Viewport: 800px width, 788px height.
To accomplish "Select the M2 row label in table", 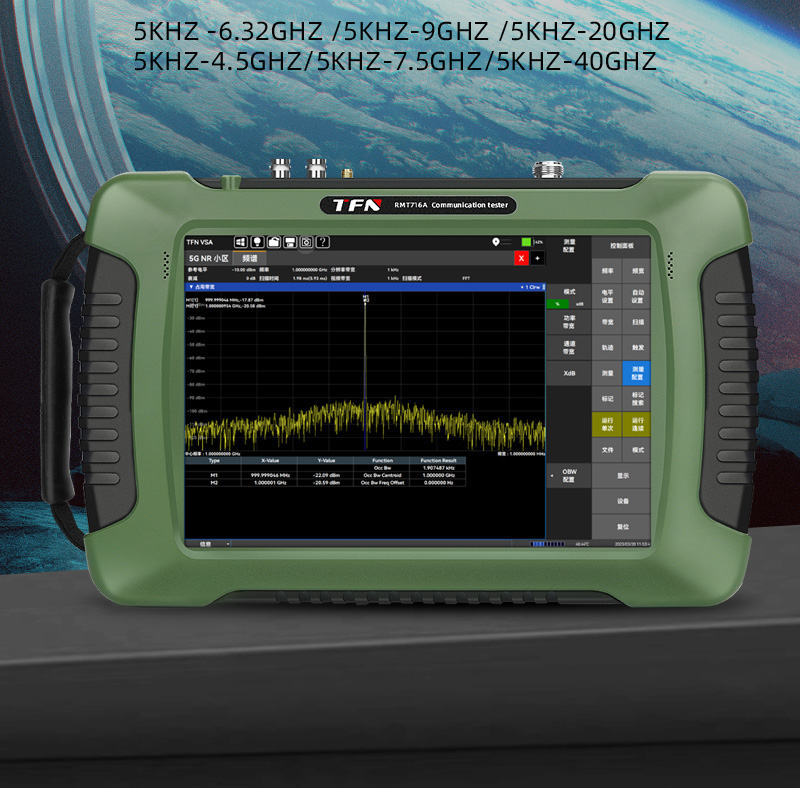I will point(214,482).
